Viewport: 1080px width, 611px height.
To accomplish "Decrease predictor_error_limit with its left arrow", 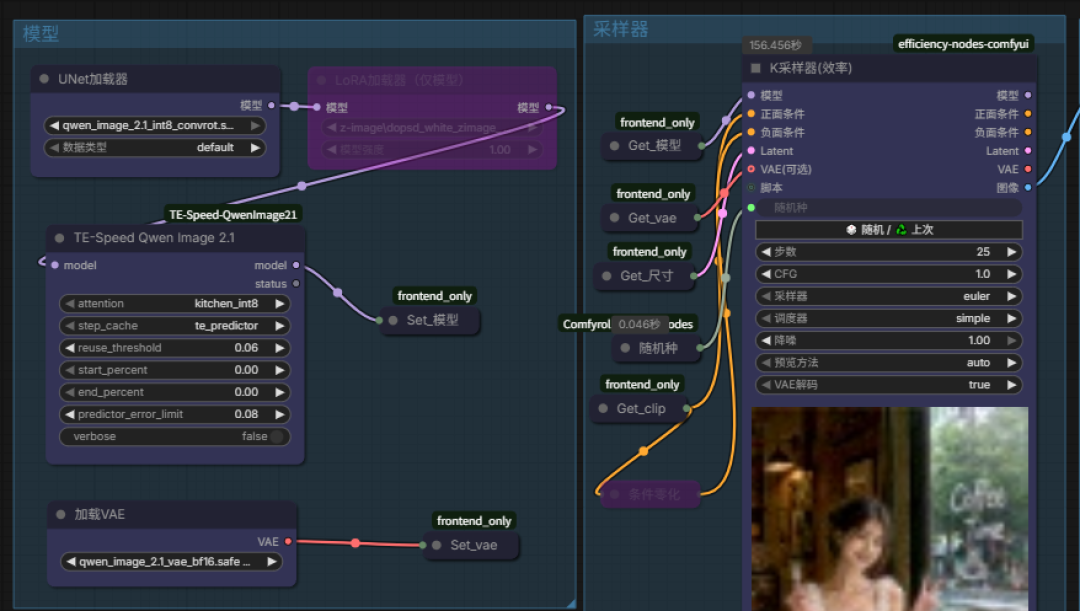I will coord(70,415).
